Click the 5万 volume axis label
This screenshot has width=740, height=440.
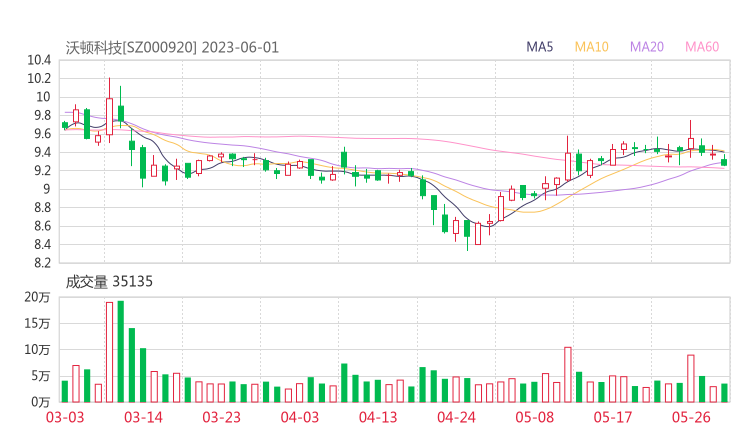(x=41, y=376)
